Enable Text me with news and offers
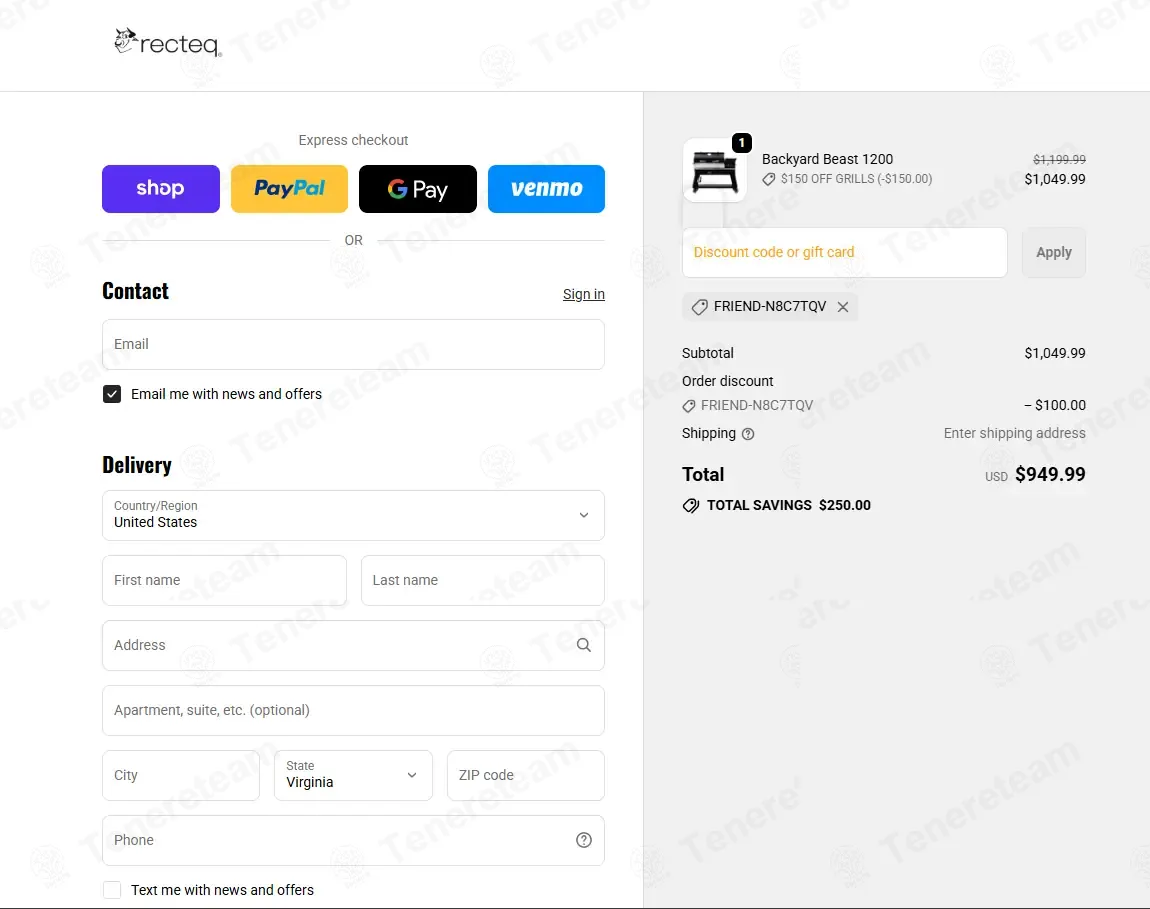Screen dimensions: 1150x909 pos(112,890)
